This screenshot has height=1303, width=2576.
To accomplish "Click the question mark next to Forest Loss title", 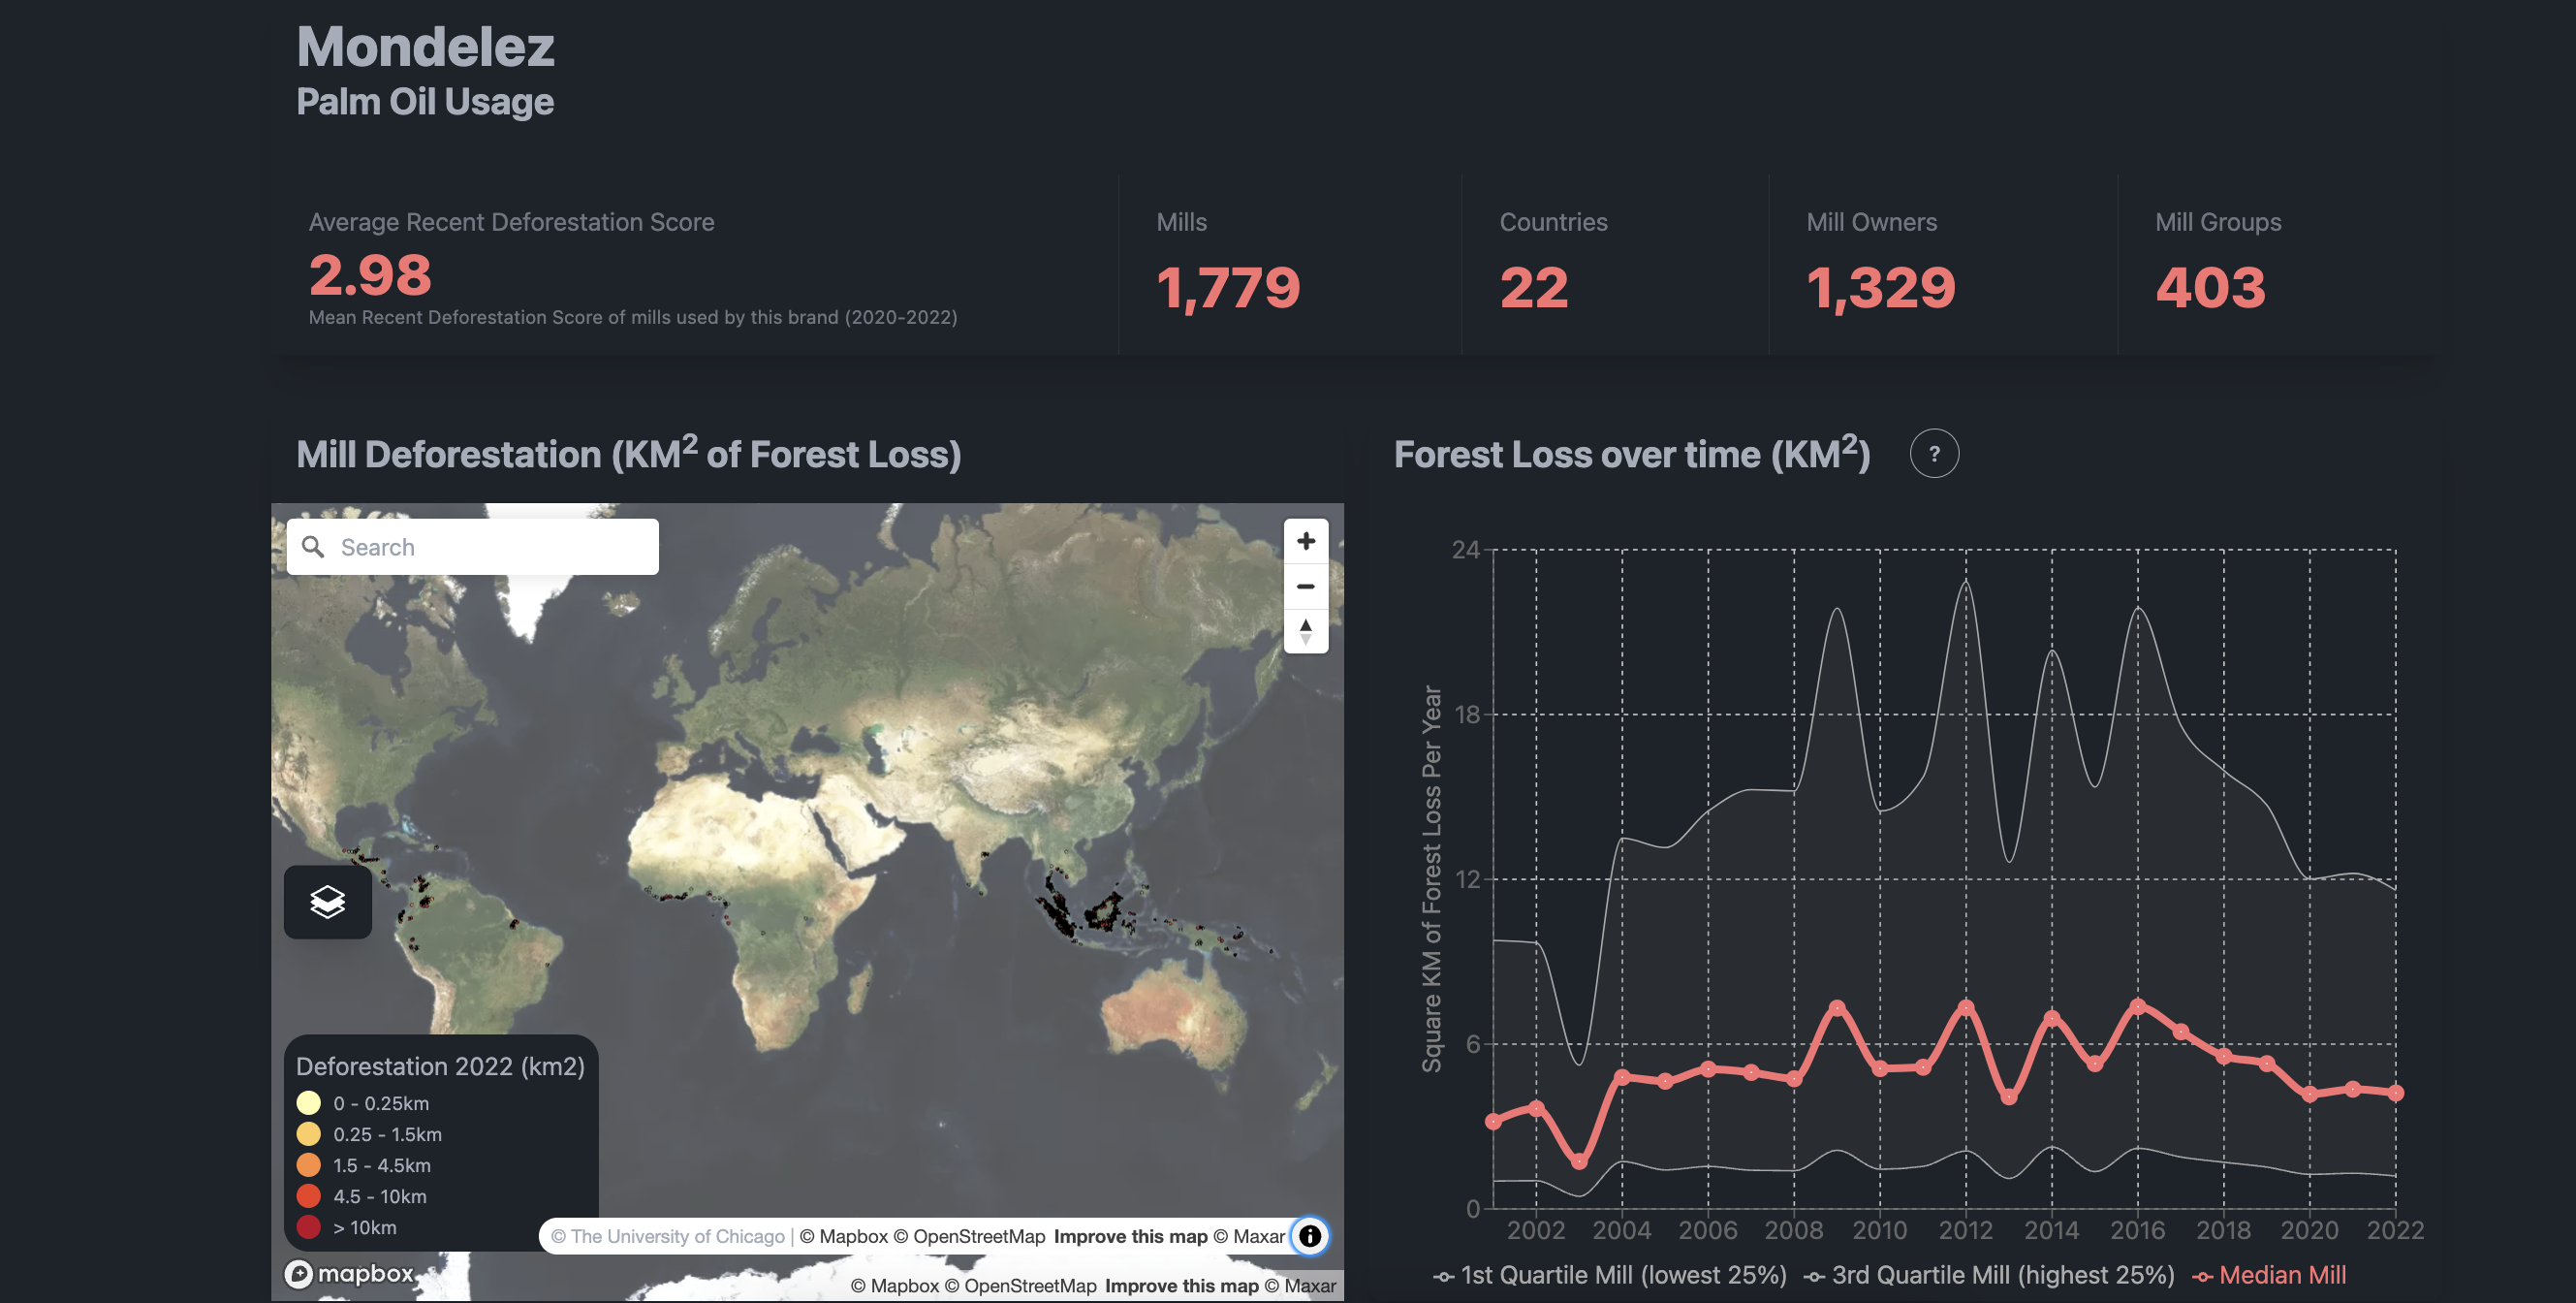I will click(x=1934, y=453).
